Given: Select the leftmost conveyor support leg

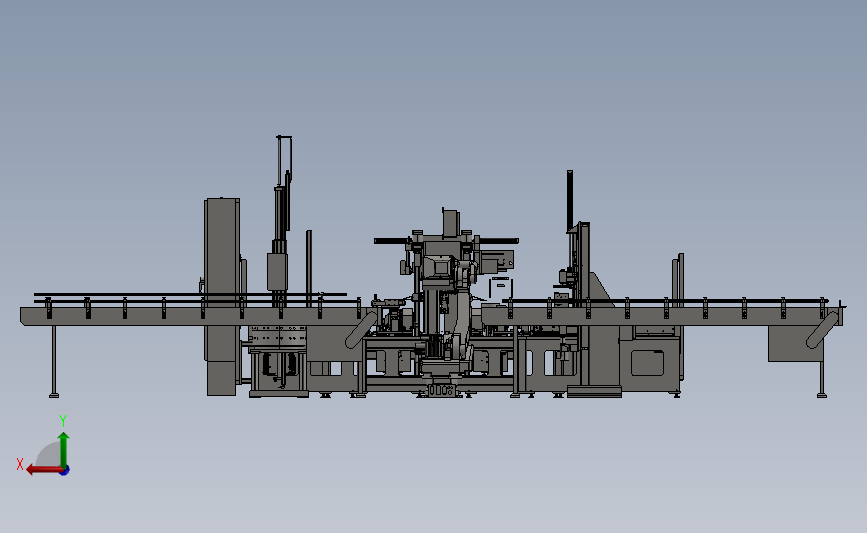Looking at the screenshot, I should point(54,361).
